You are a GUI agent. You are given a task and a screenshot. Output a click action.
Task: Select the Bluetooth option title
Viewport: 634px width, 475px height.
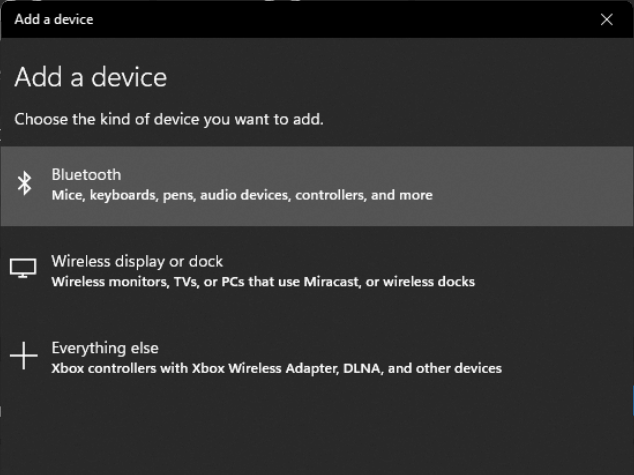point(86,175)
